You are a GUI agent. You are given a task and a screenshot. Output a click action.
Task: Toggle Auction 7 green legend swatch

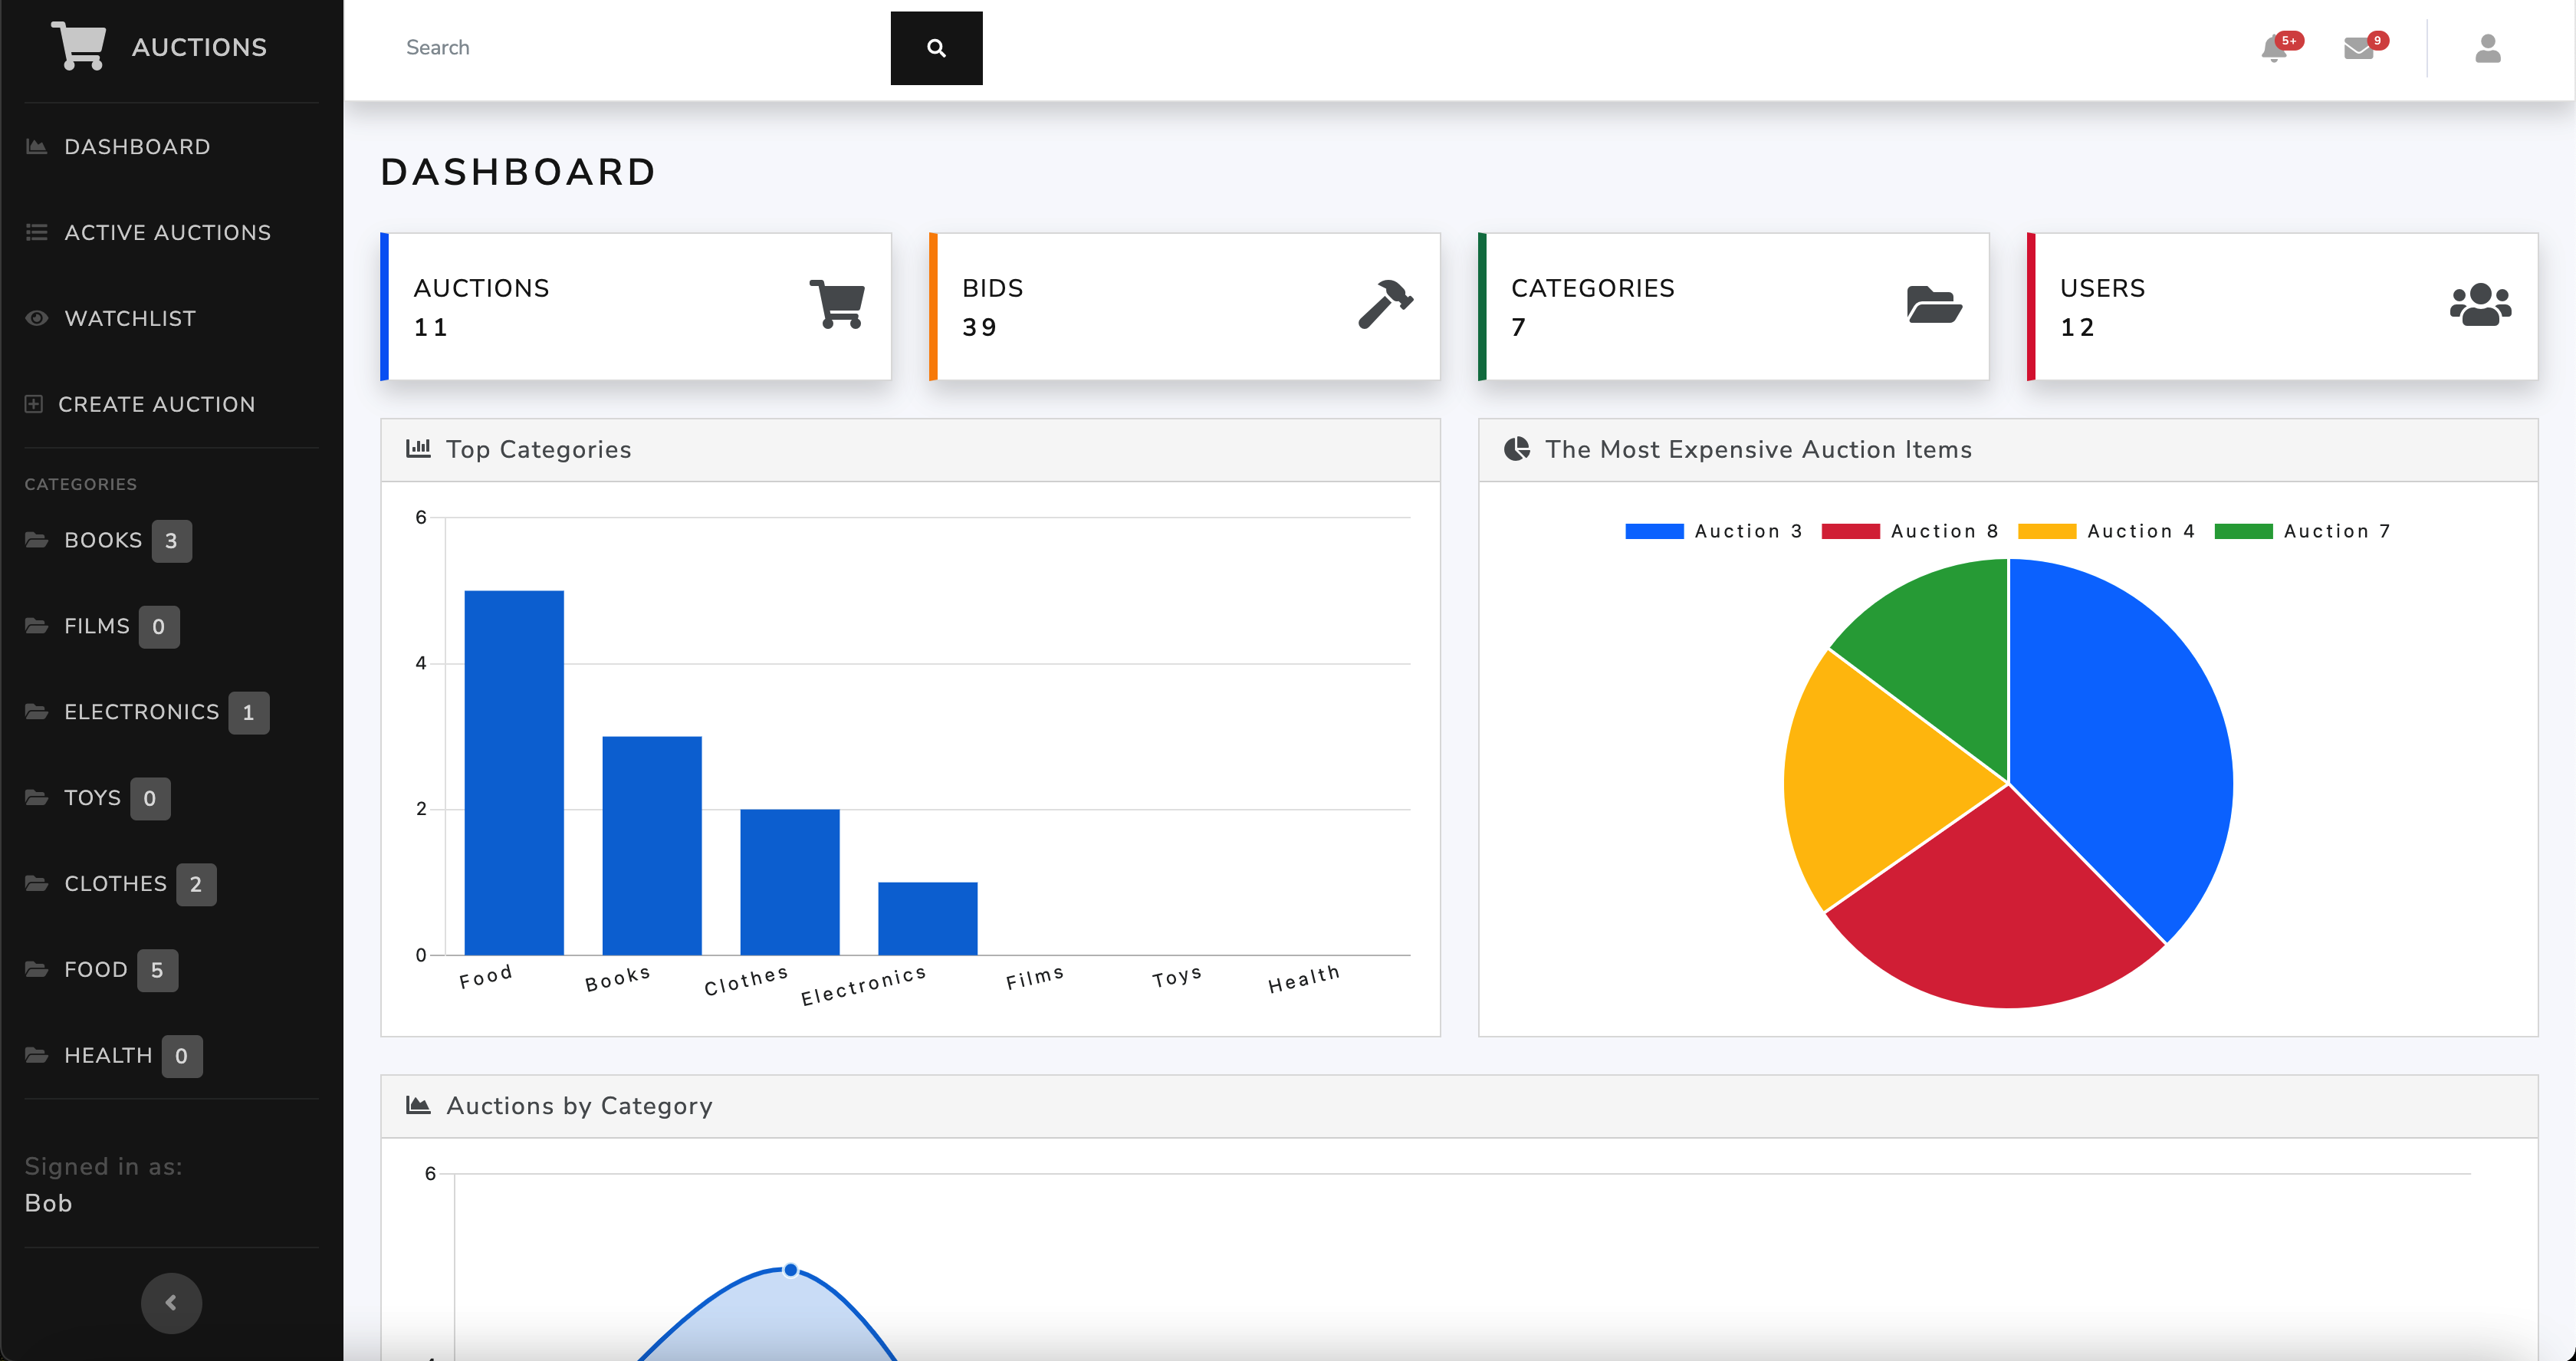pos(2243,531)
